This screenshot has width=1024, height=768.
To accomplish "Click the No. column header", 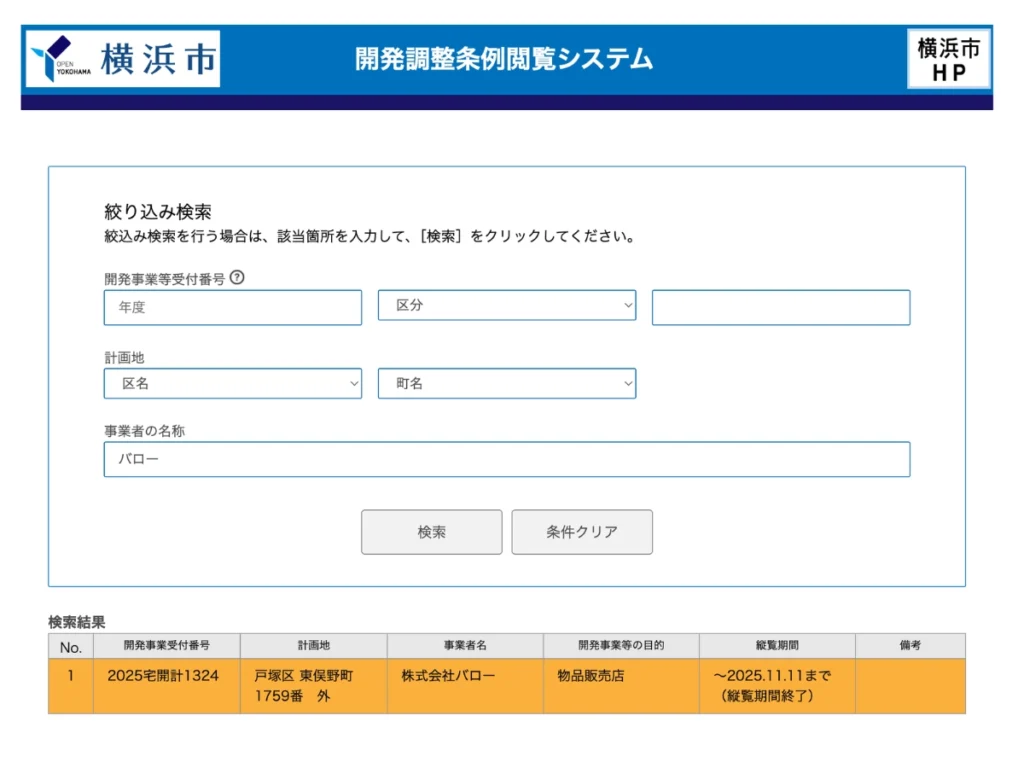I will pos(69,645).
